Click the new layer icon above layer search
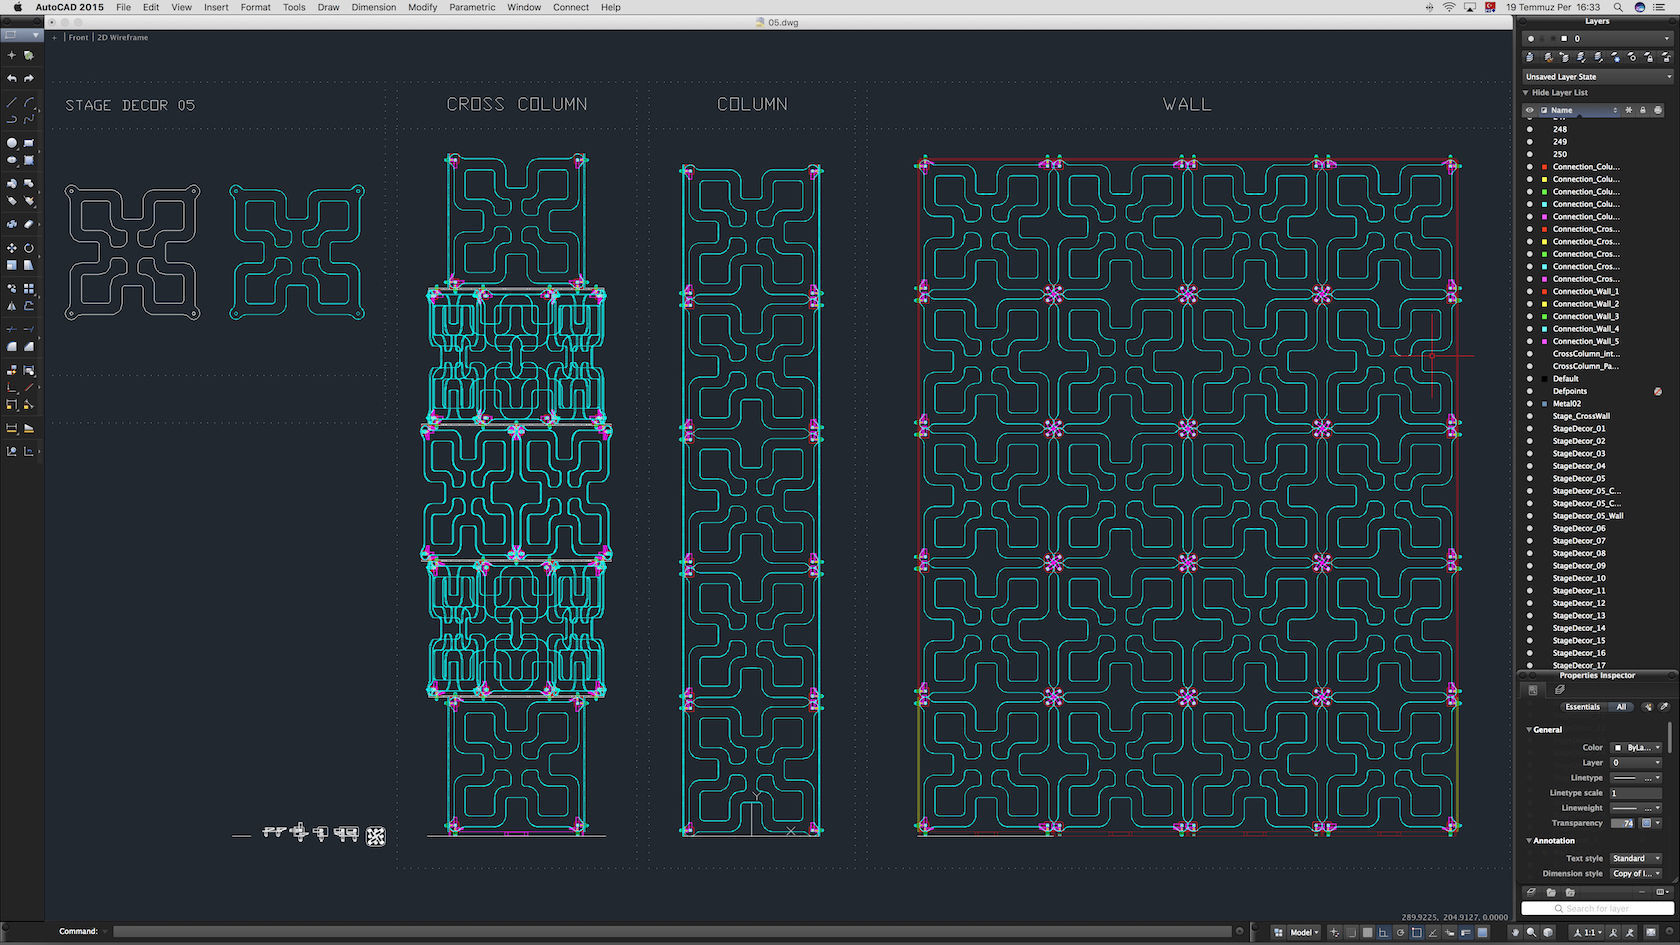The height and width of the screenshot is (945, 1680). 1531,892
